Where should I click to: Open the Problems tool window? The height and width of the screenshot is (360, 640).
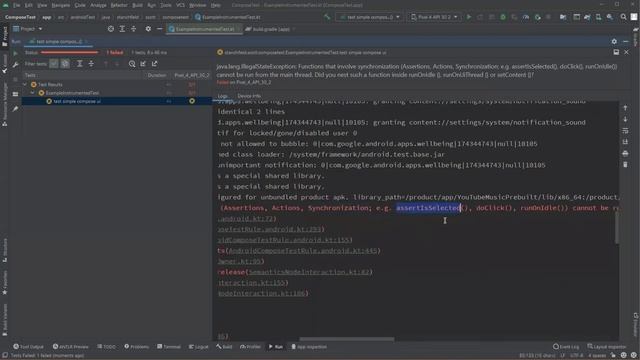tap(136, 347)
